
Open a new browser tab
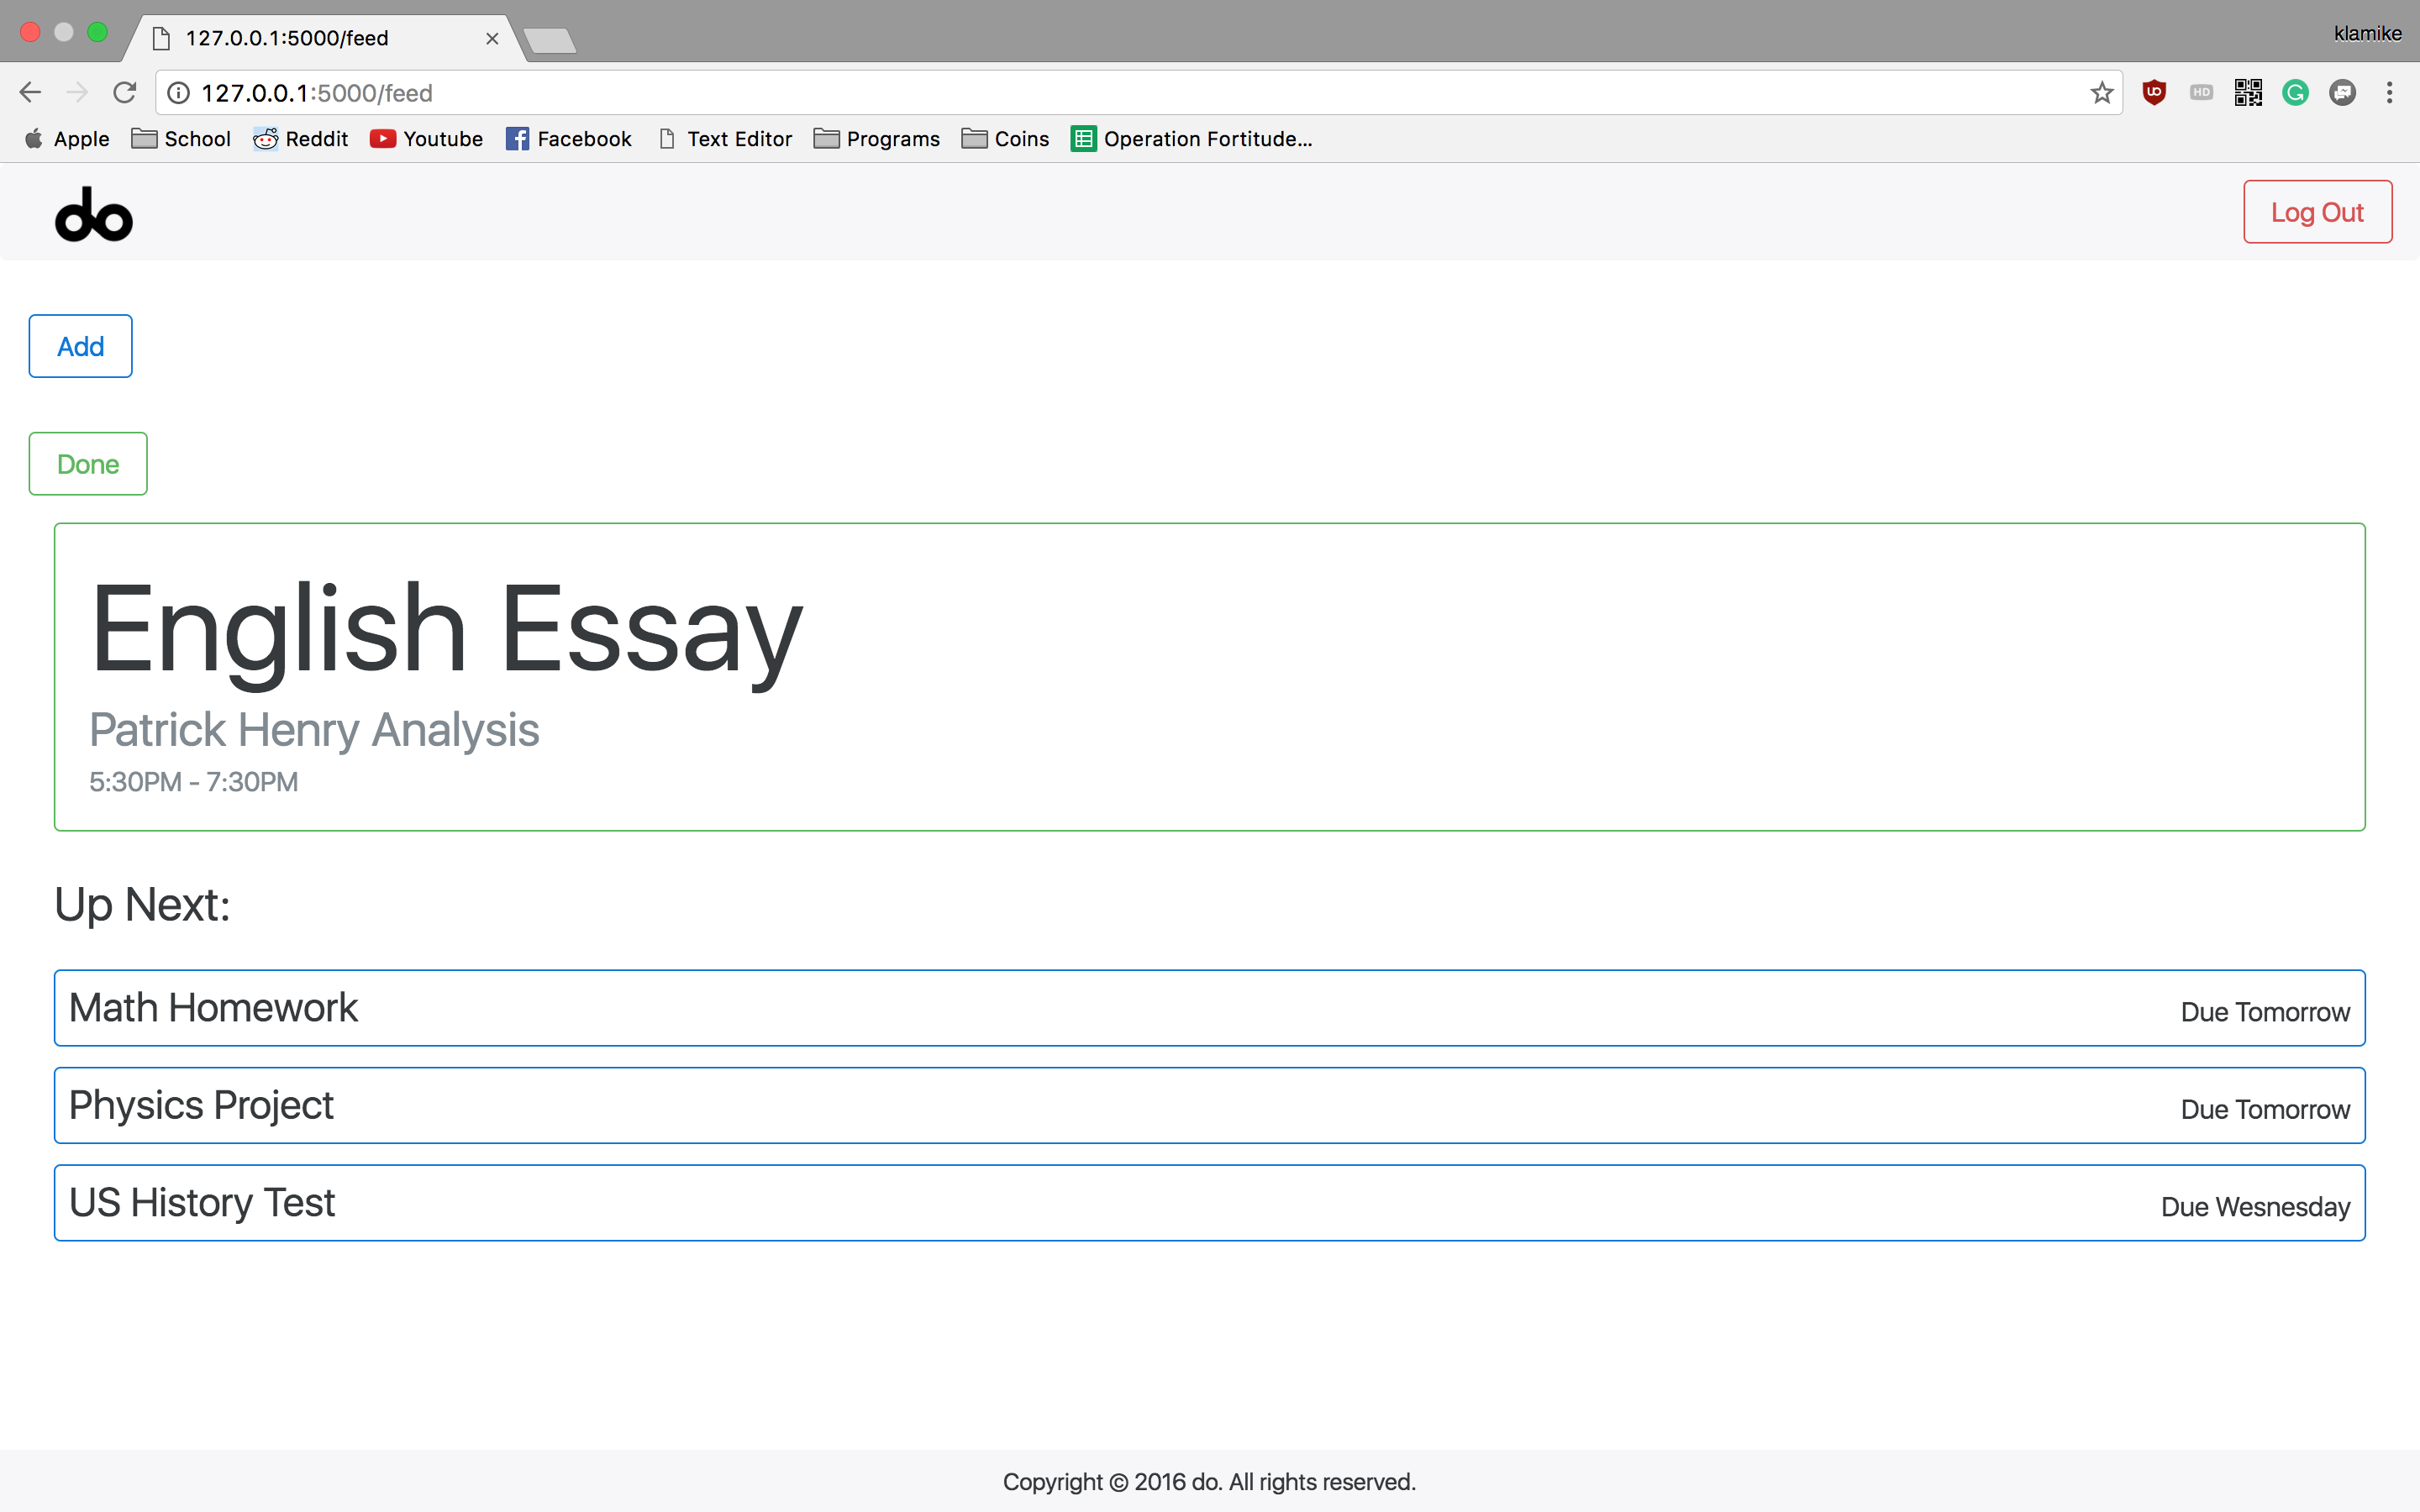coord(549,40)
